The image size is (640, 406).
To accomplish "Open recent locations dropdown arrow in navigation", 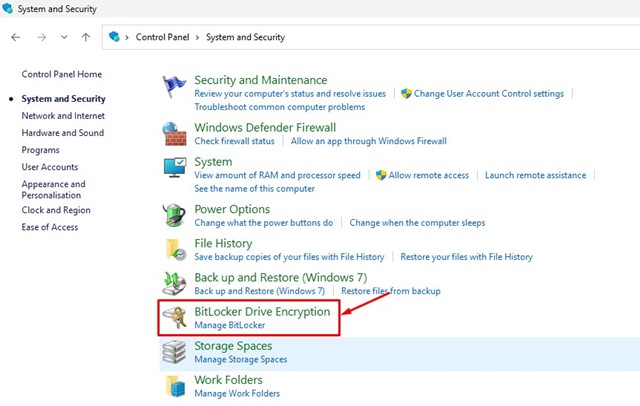I will click(64, 37).
